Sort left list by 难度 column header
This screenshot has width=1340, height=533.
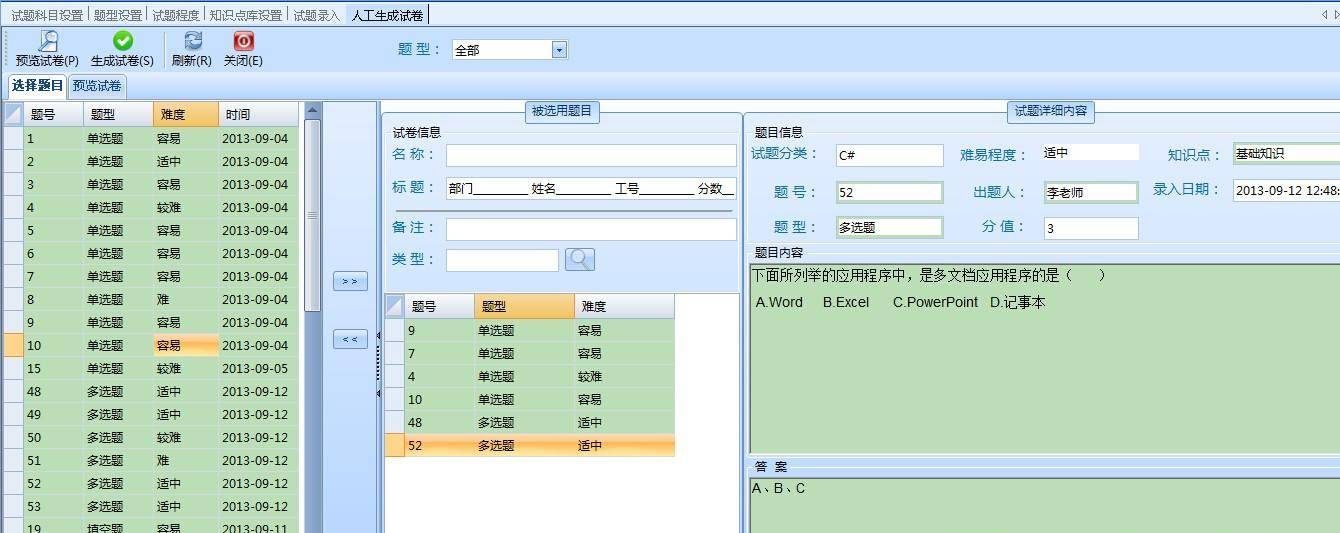(186, 115)
